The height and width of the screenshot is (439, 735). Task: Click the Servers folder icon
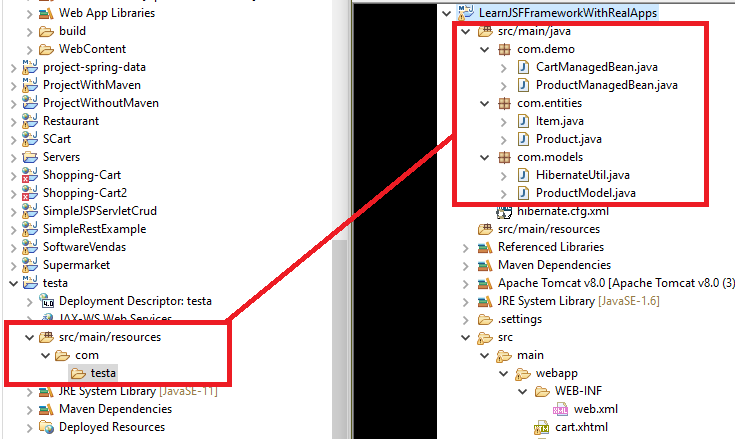tap(30, 157)
